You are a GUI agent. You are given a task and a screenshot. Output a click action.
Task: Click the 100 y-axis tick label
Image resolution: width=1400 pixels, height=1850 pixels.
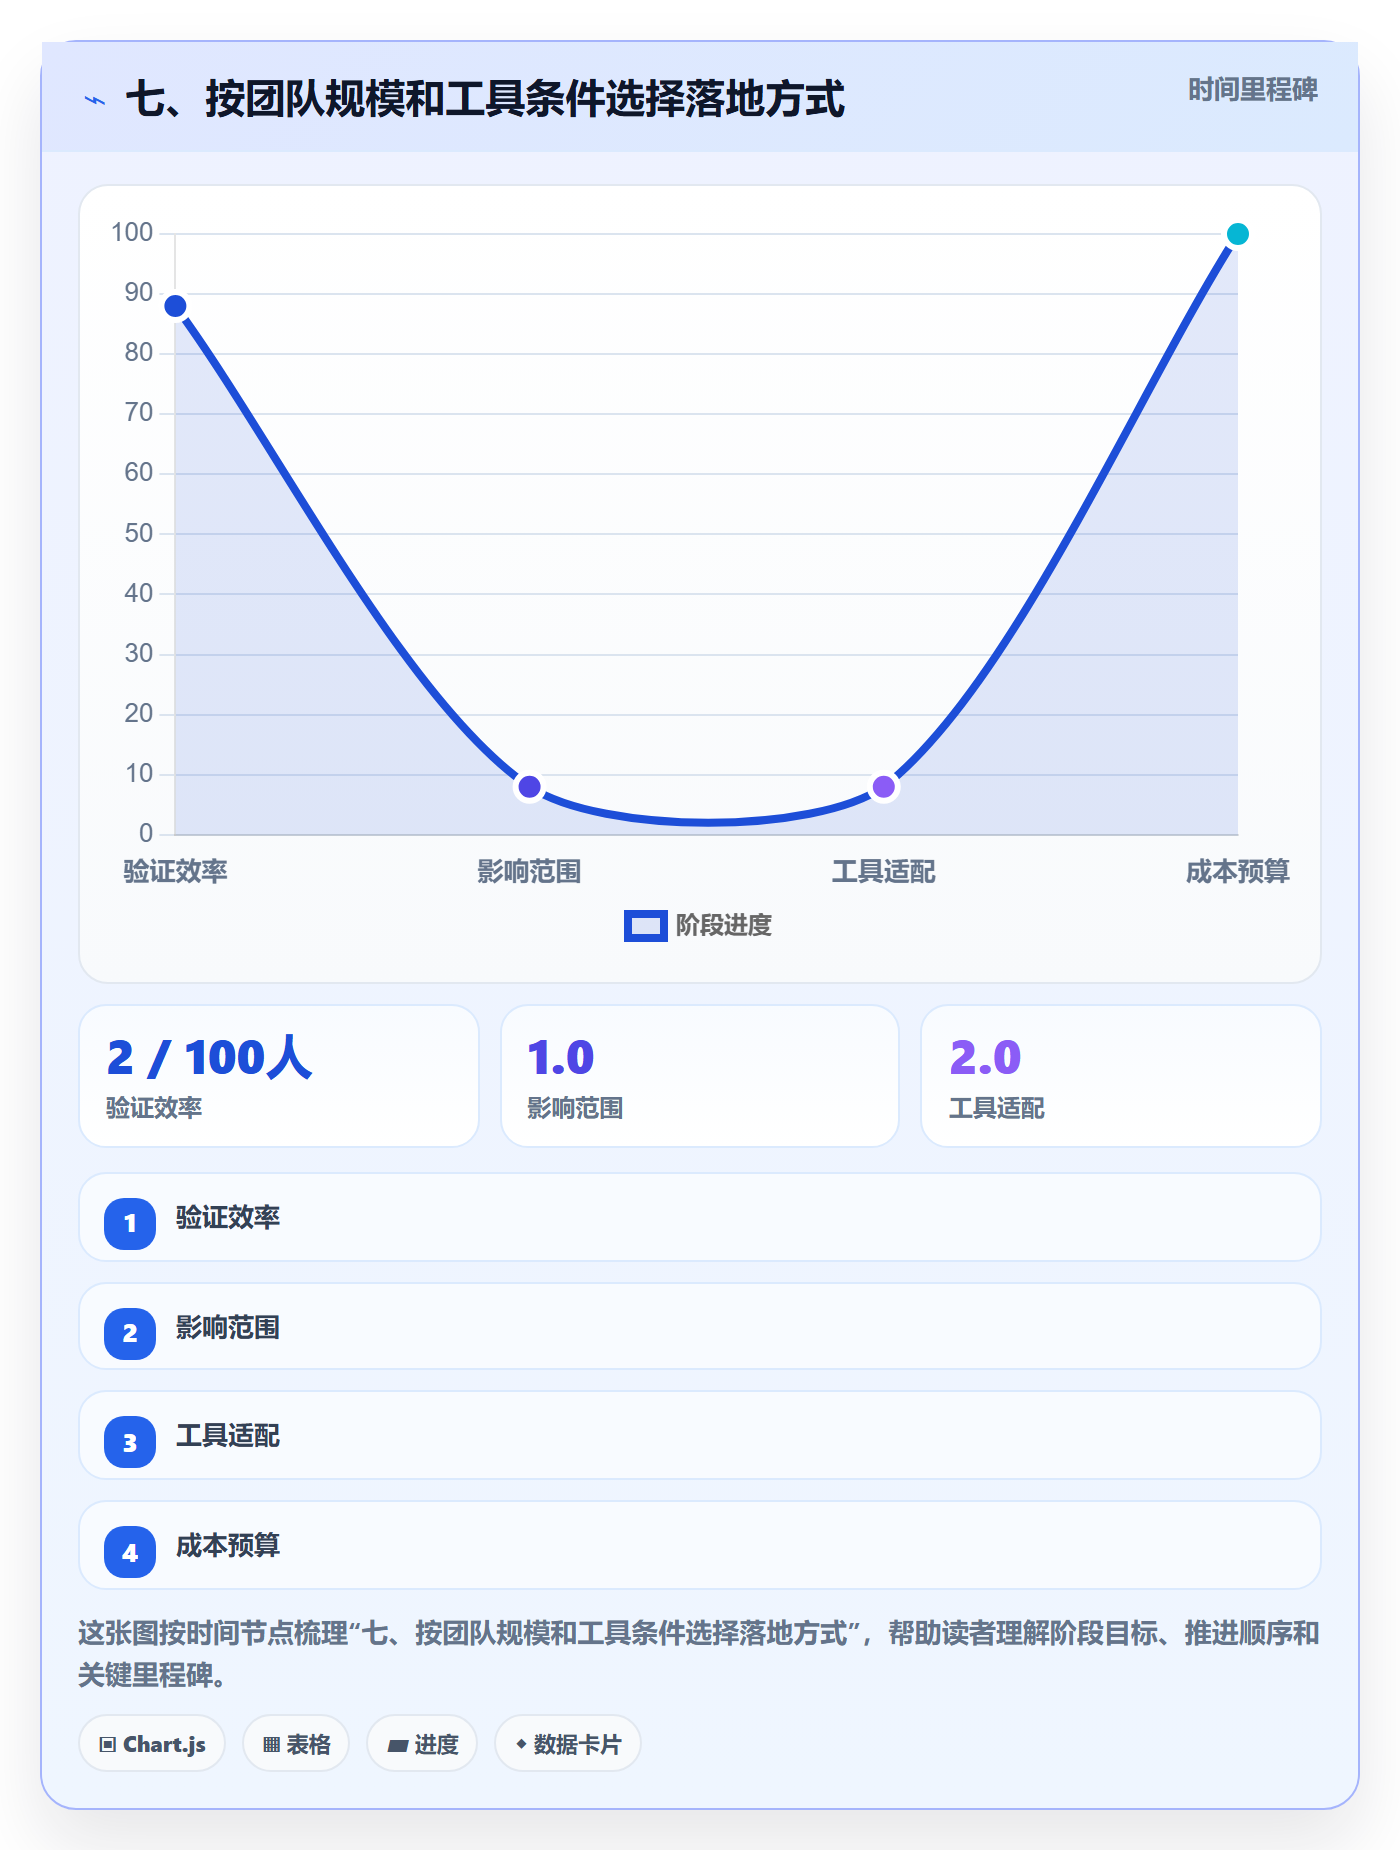pos(132,233)
